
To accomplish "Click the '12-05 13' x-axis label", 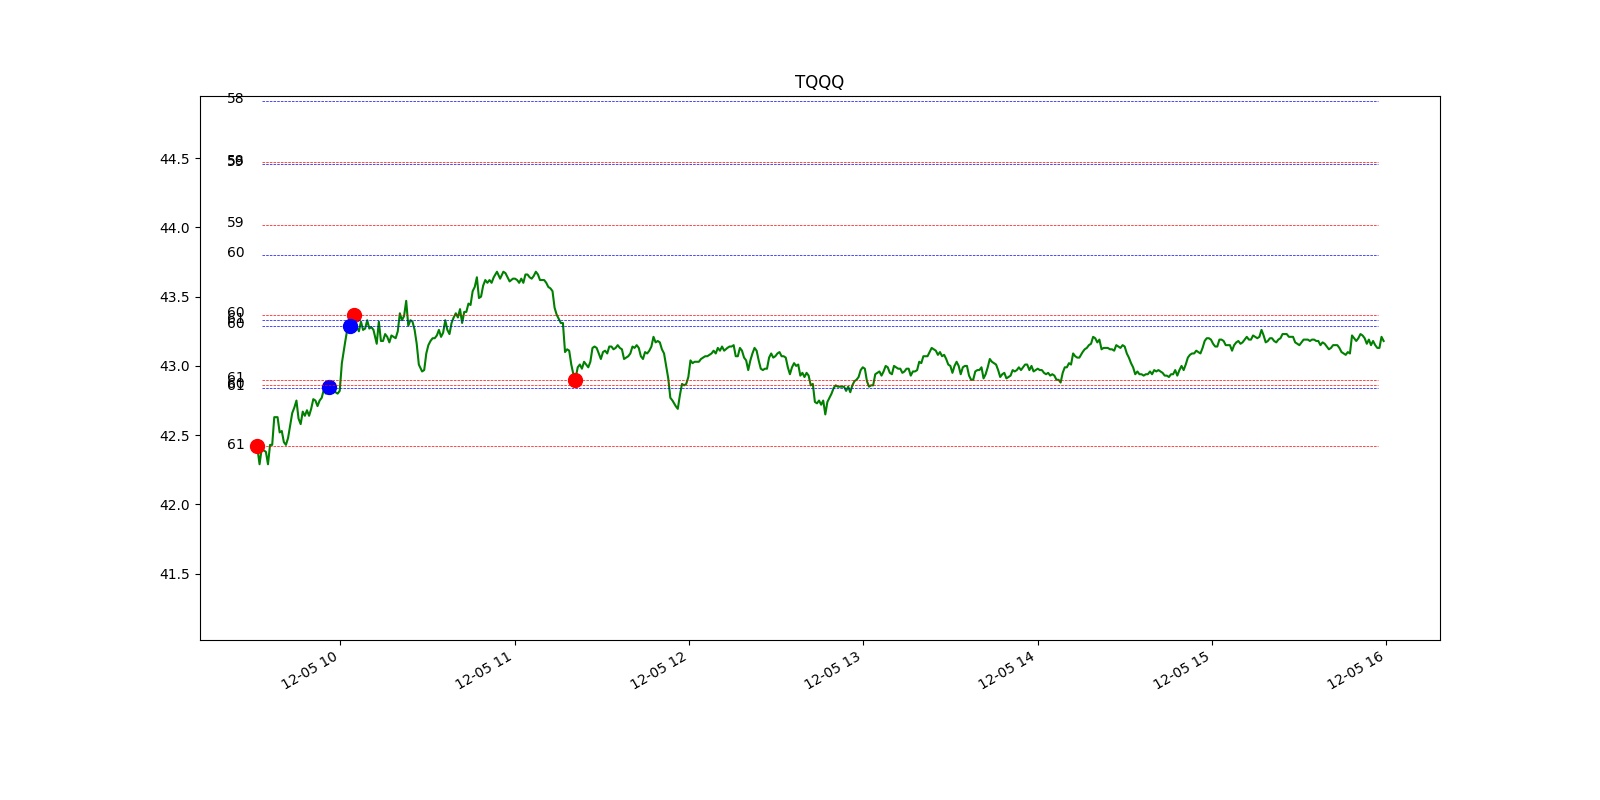I will pos(832,670).
